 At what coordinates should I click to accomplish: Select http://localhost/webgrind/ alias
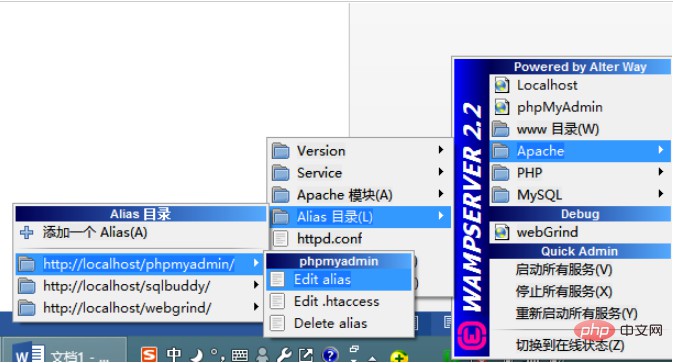coord(141,308)
